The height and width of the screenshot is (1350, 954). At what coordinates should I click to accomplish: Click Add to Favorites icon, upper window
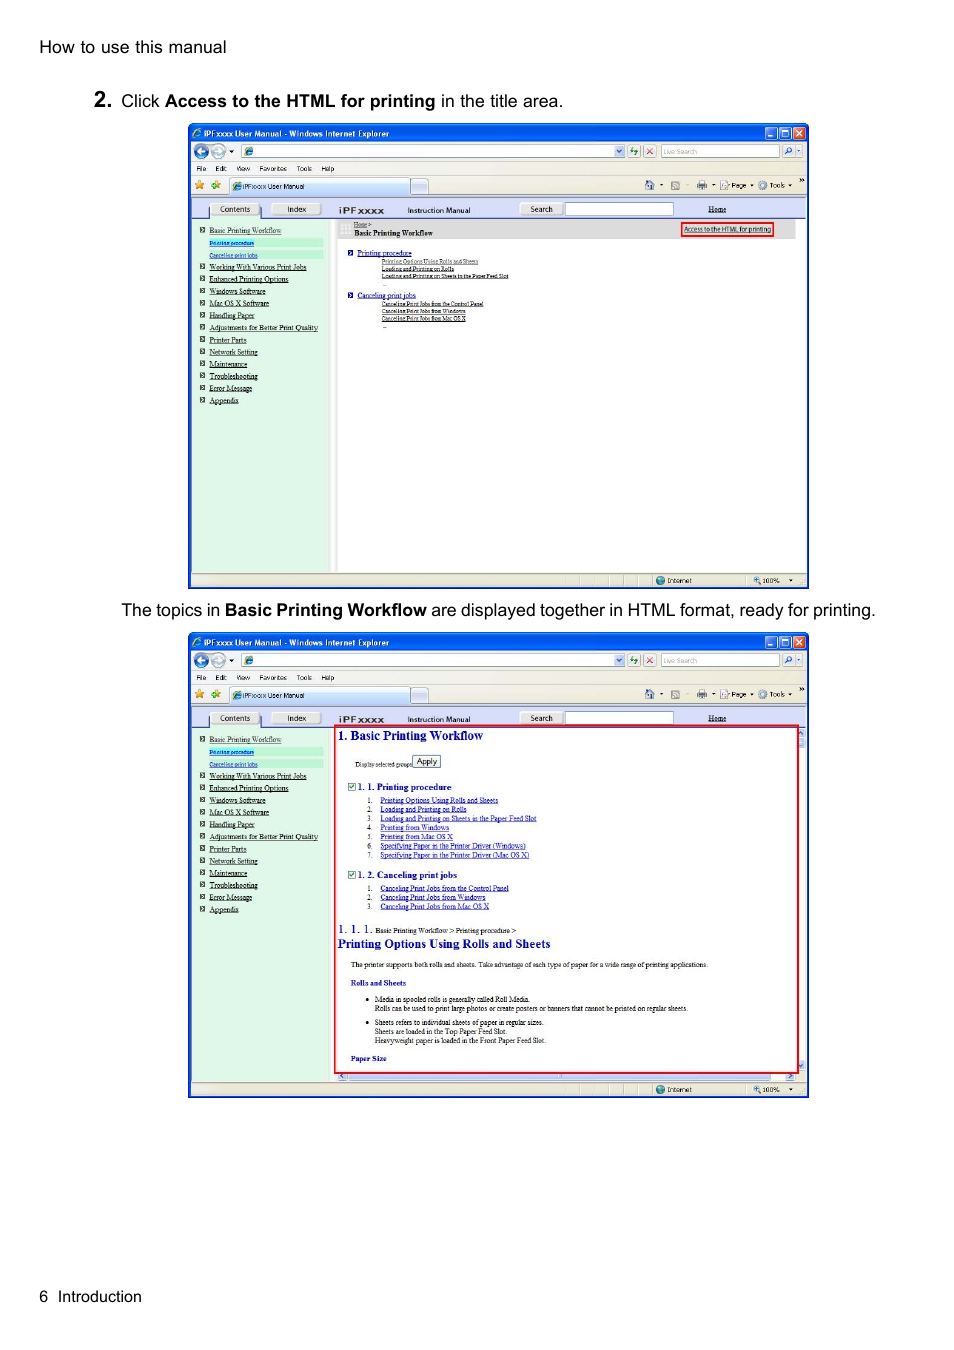[215, 185]
